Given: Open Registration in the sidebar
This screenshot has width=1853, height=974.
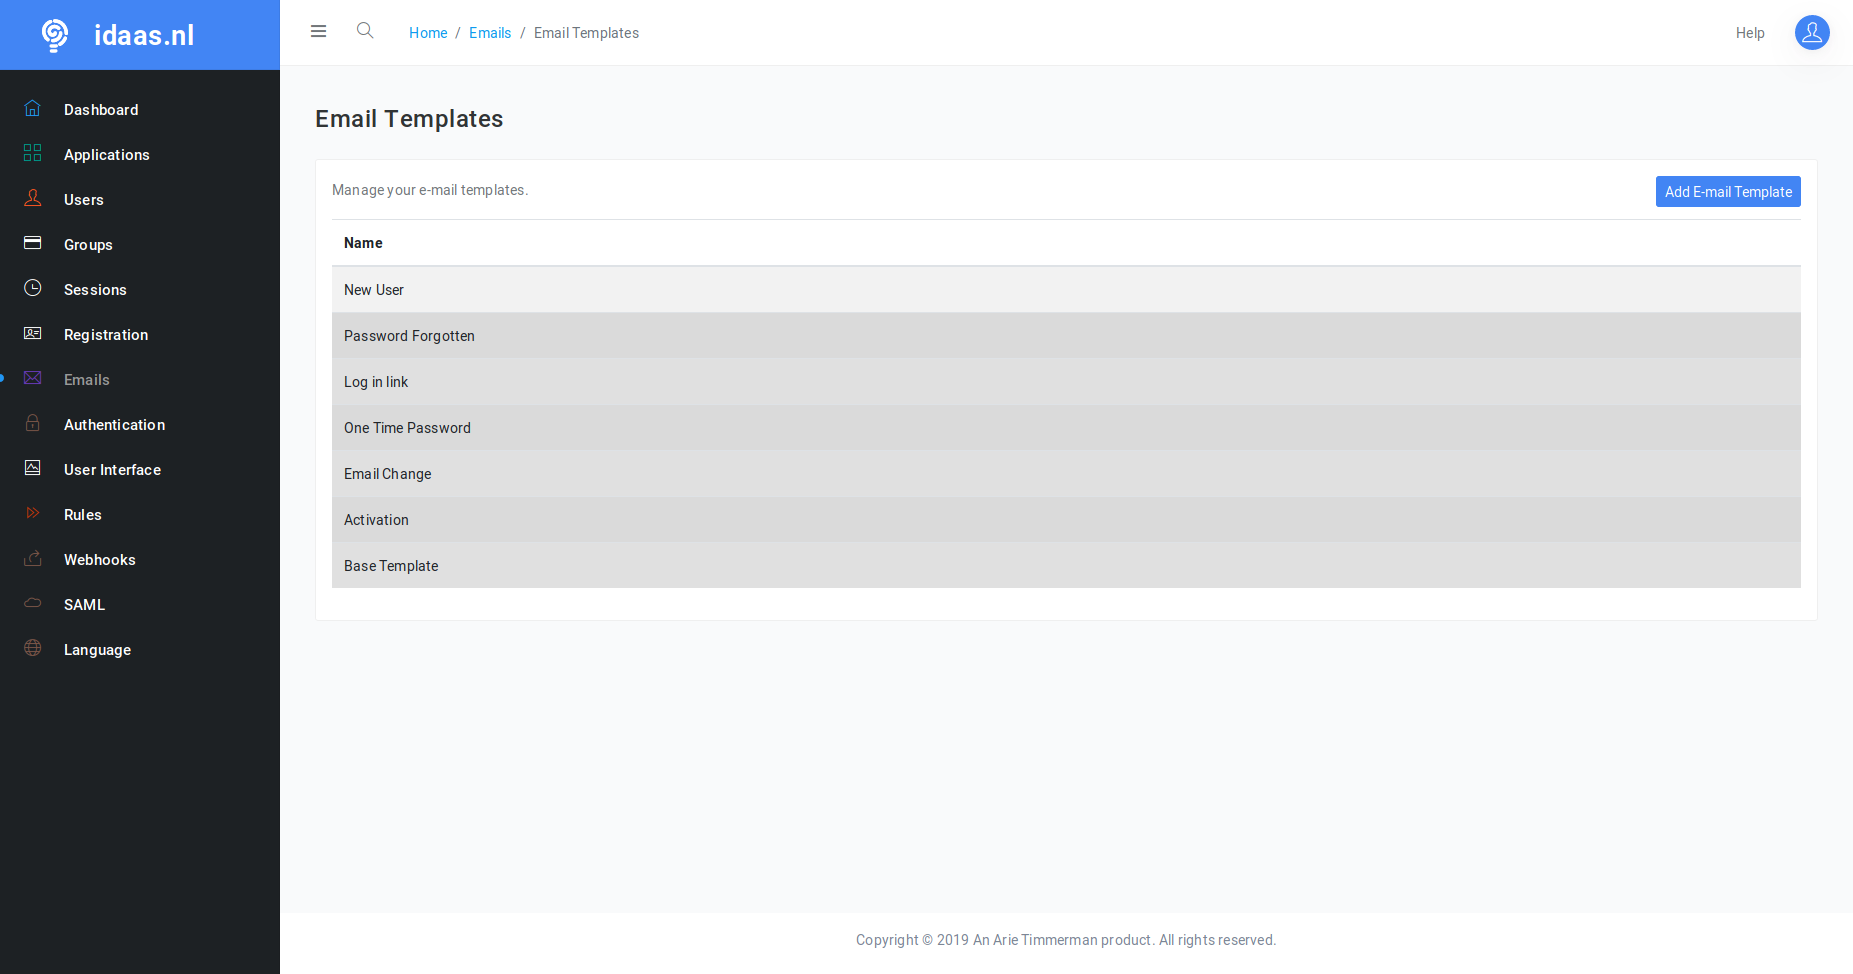Looking at the screenshot, I should pyautogui.click(x=106, y=335).
